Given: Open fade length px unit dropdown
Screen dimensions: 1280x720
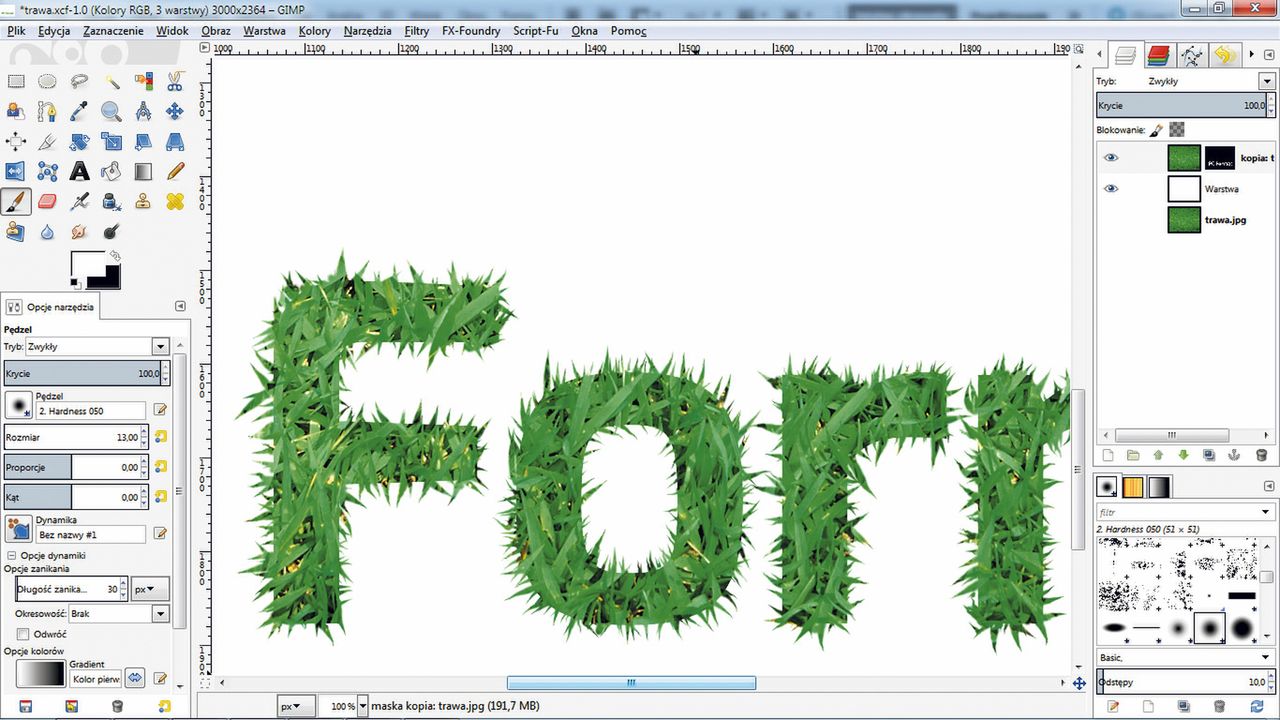Looking at the screenshot, I should click(150, 589).
